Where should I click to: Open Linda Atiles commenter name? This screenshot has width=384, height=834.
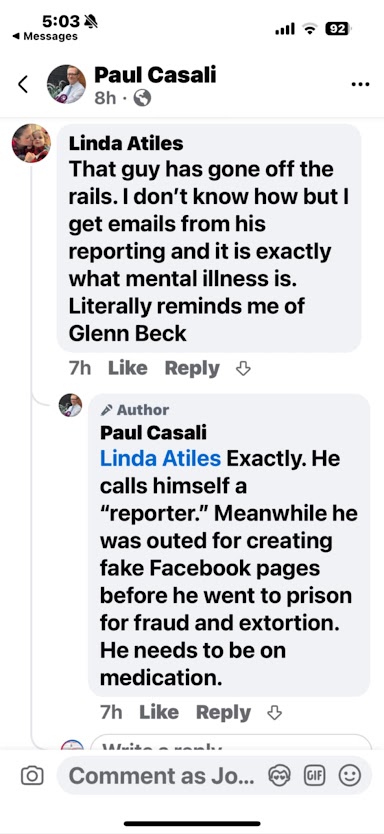pos(126,143)
